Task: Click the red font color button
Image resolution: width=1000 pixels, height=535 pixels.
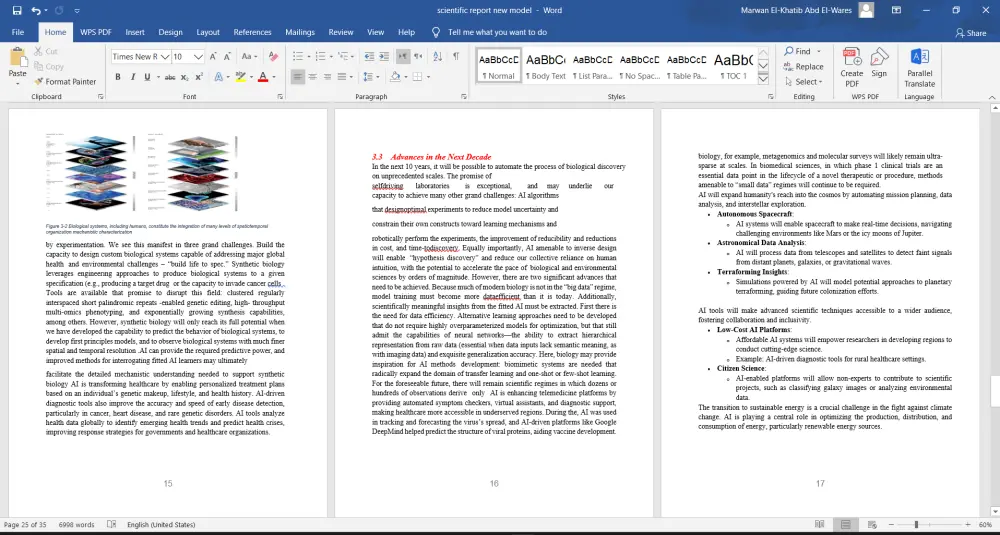Action: click(x=262, y=77)
